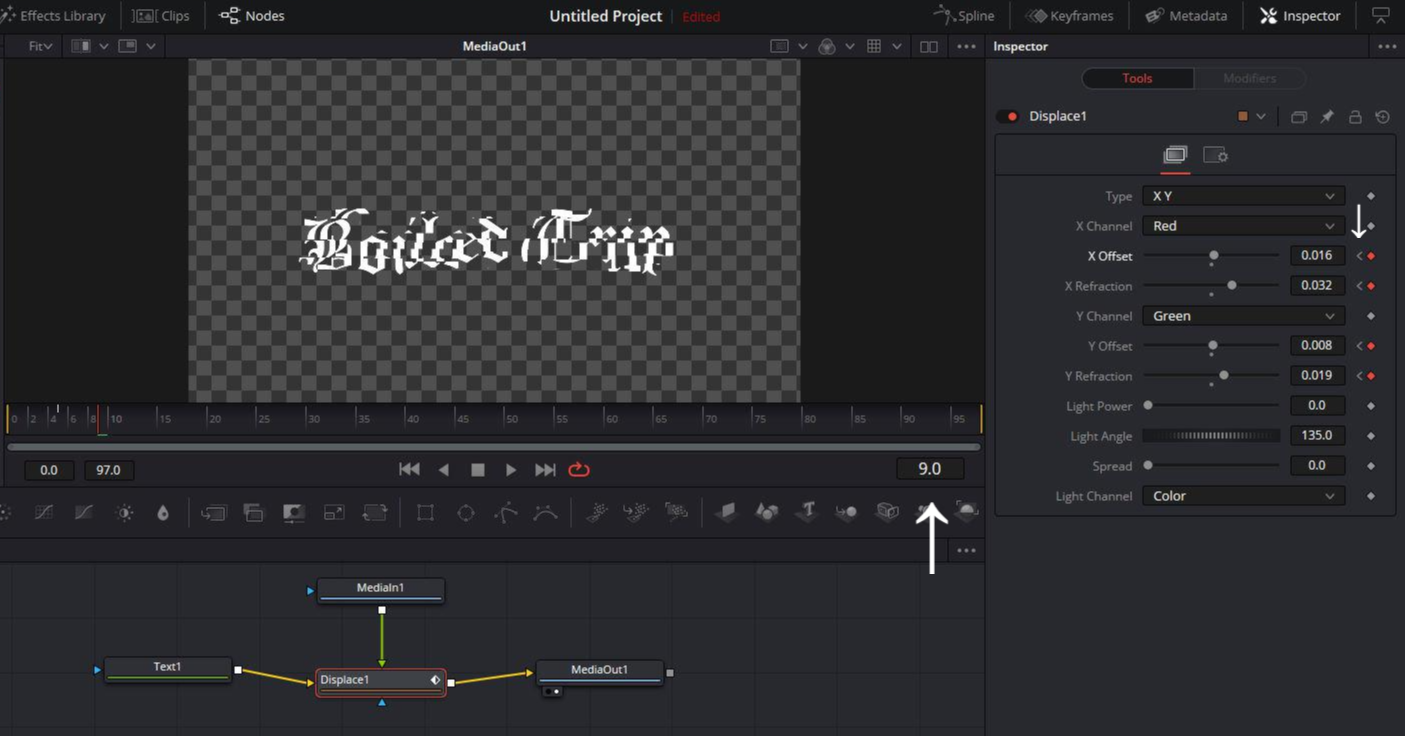The image size is (1405, 736).
Task: Add the Brightness Contrast tool
Action: [x=124, y=512]
